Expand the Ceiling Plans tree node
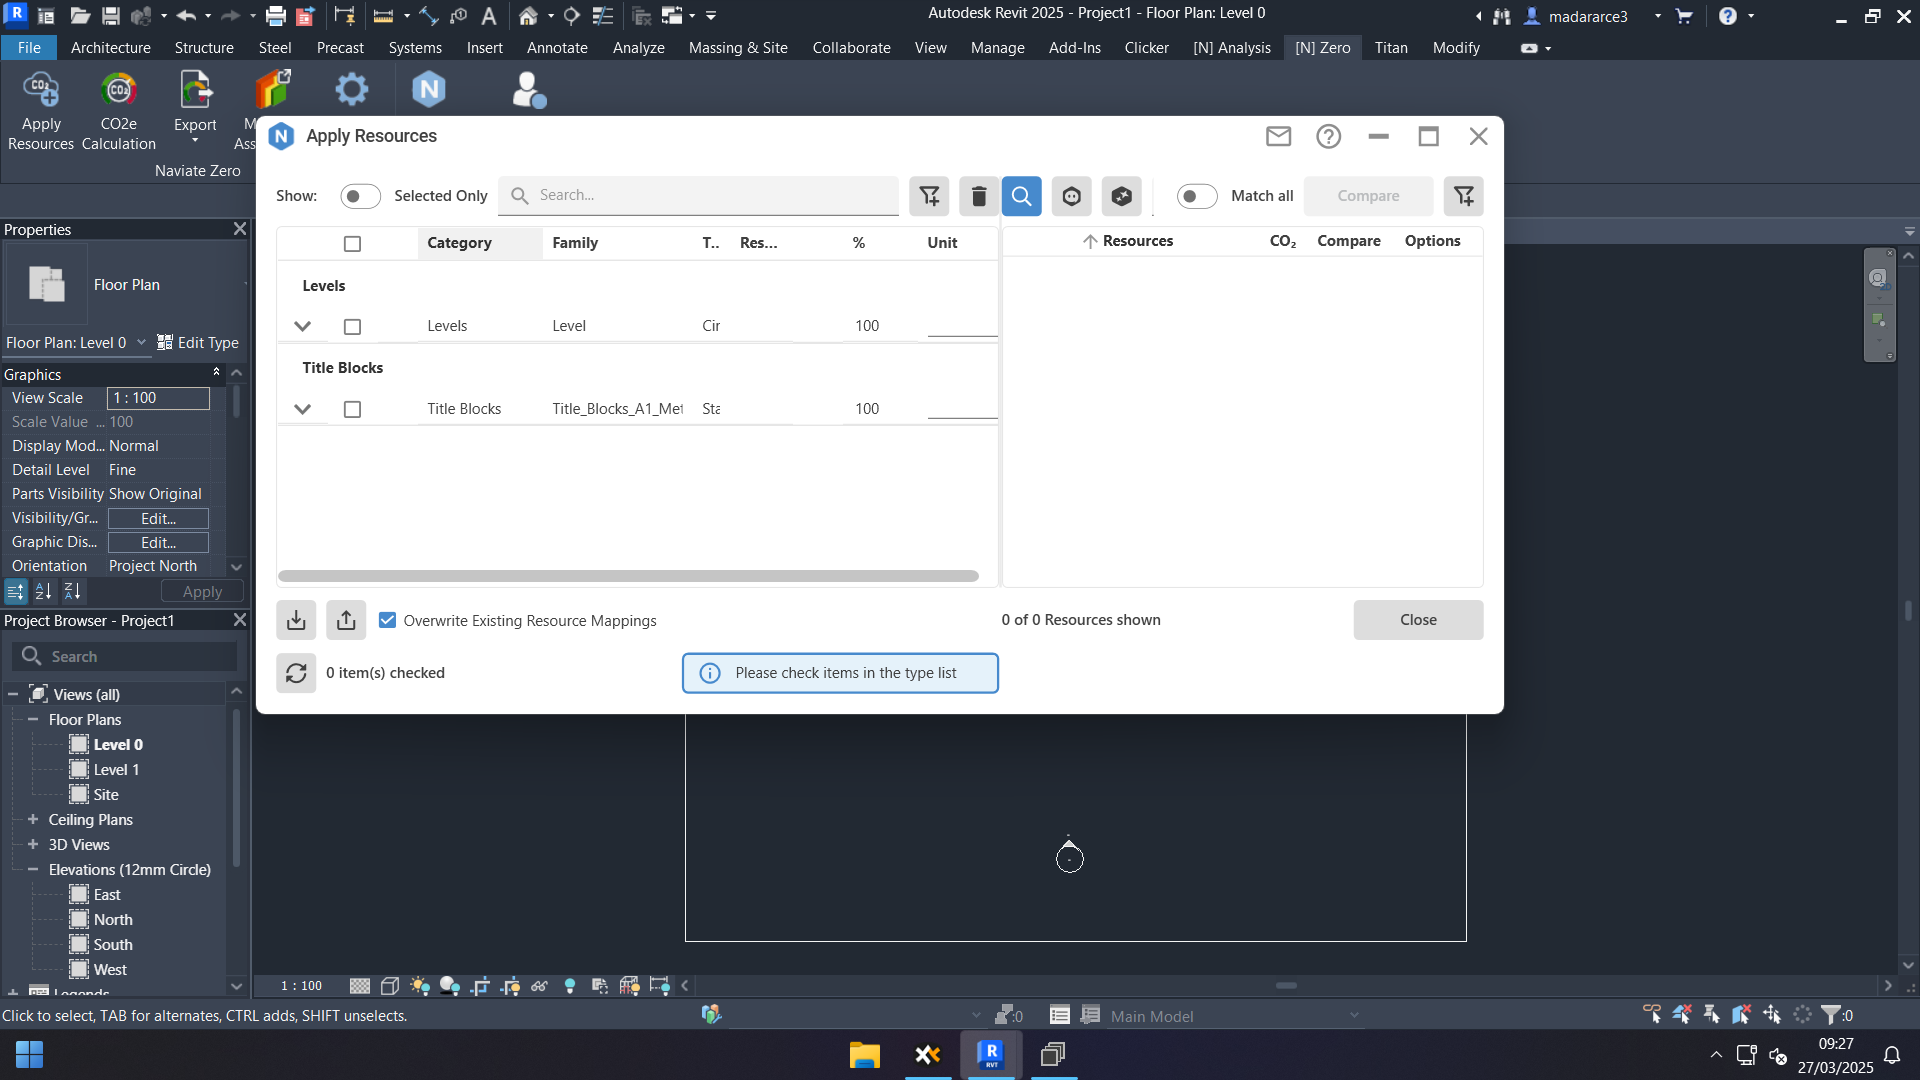 pos(33,819)
